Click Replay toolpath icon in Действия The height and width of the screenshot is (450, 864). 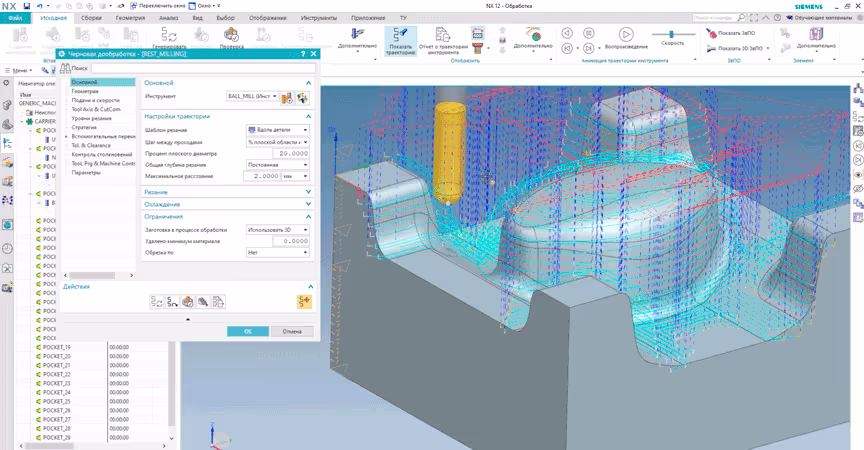coord(172,302)
